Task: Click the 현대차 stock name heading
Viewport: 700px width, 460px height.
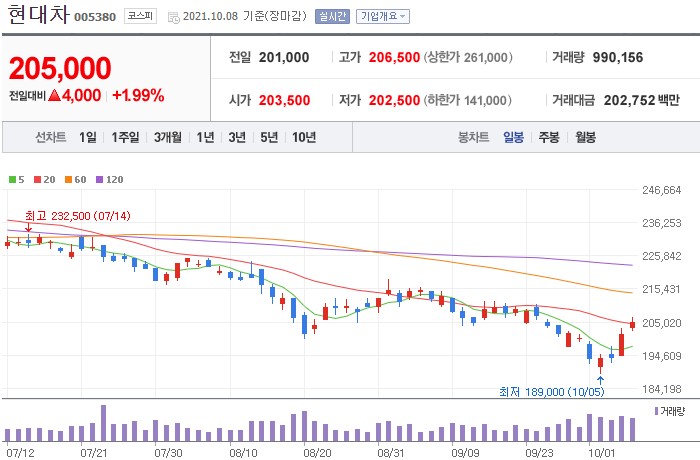Action: (x=39, y=15)
